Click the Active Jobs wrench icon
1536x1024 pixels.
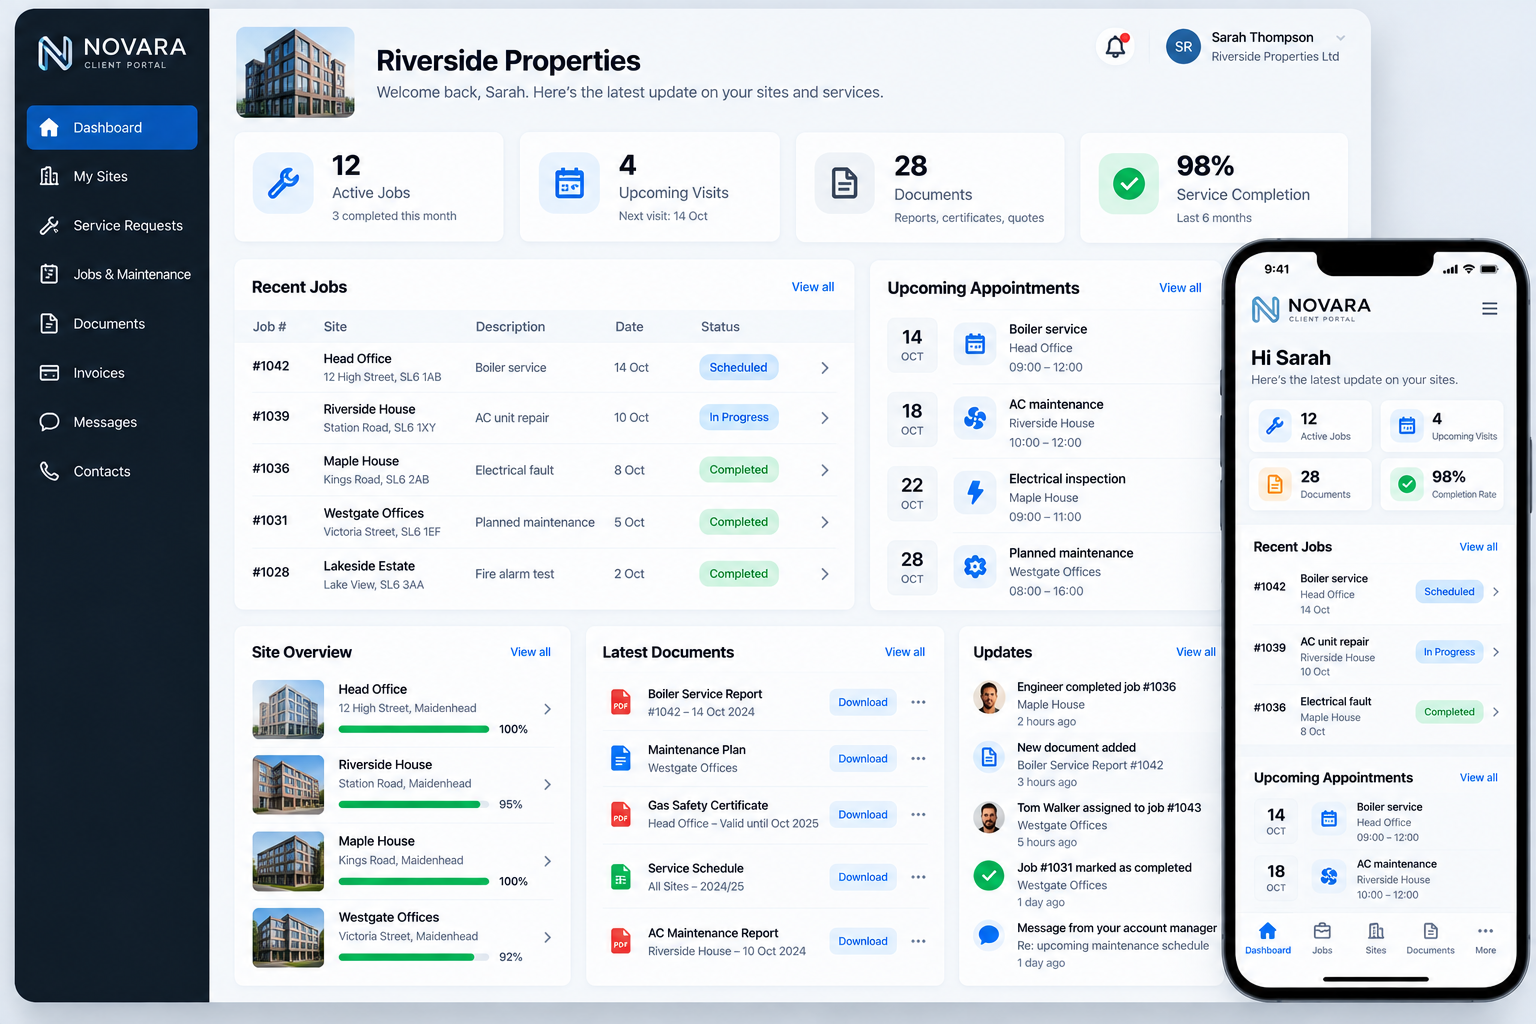click(x=283, y=183)
